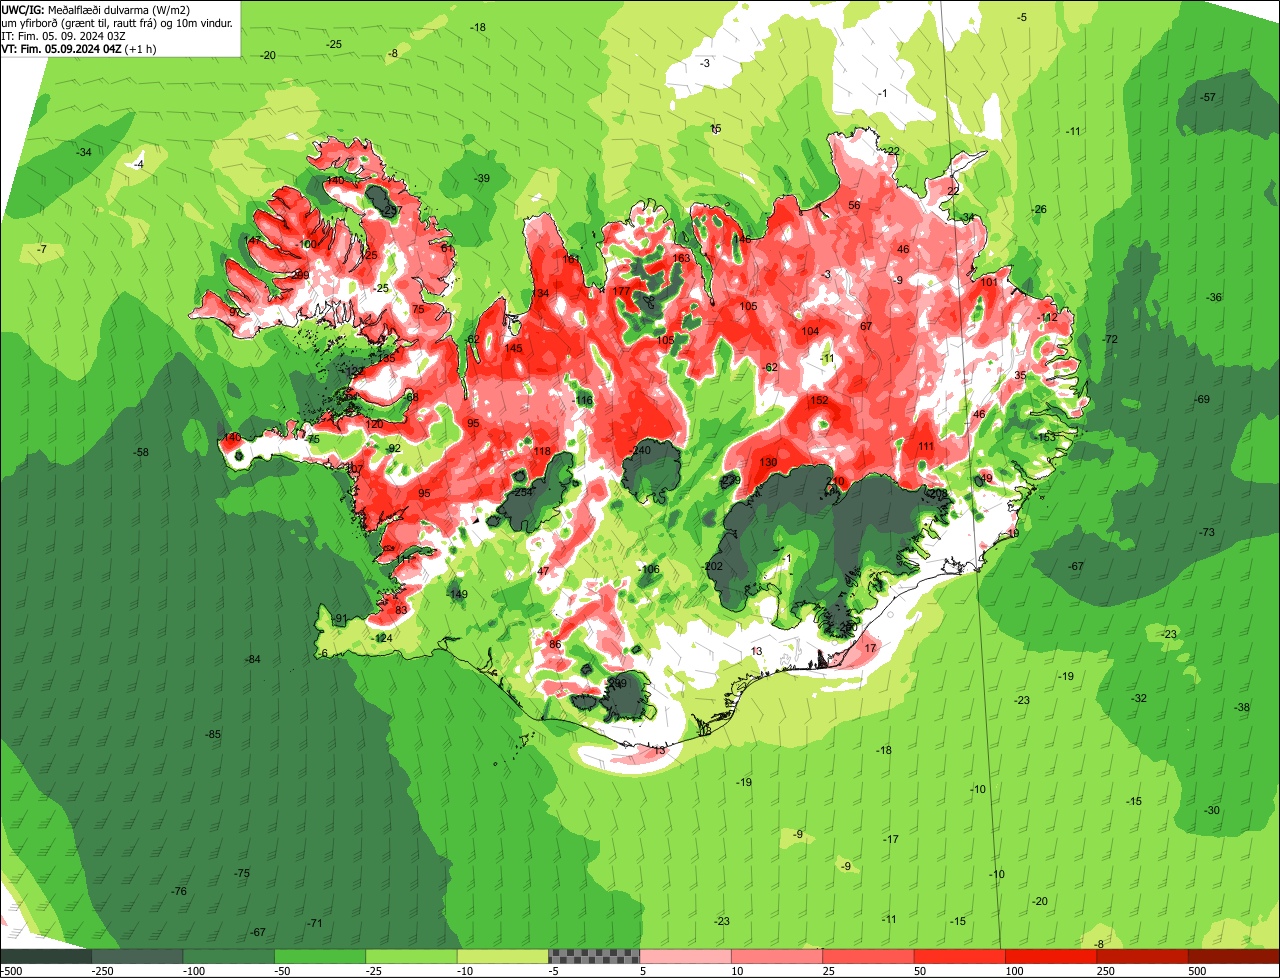
Task: Click the 'VT: Fim. 05.09.2024 04Z (+1 h)' line
Action: (x=79, y=48)
